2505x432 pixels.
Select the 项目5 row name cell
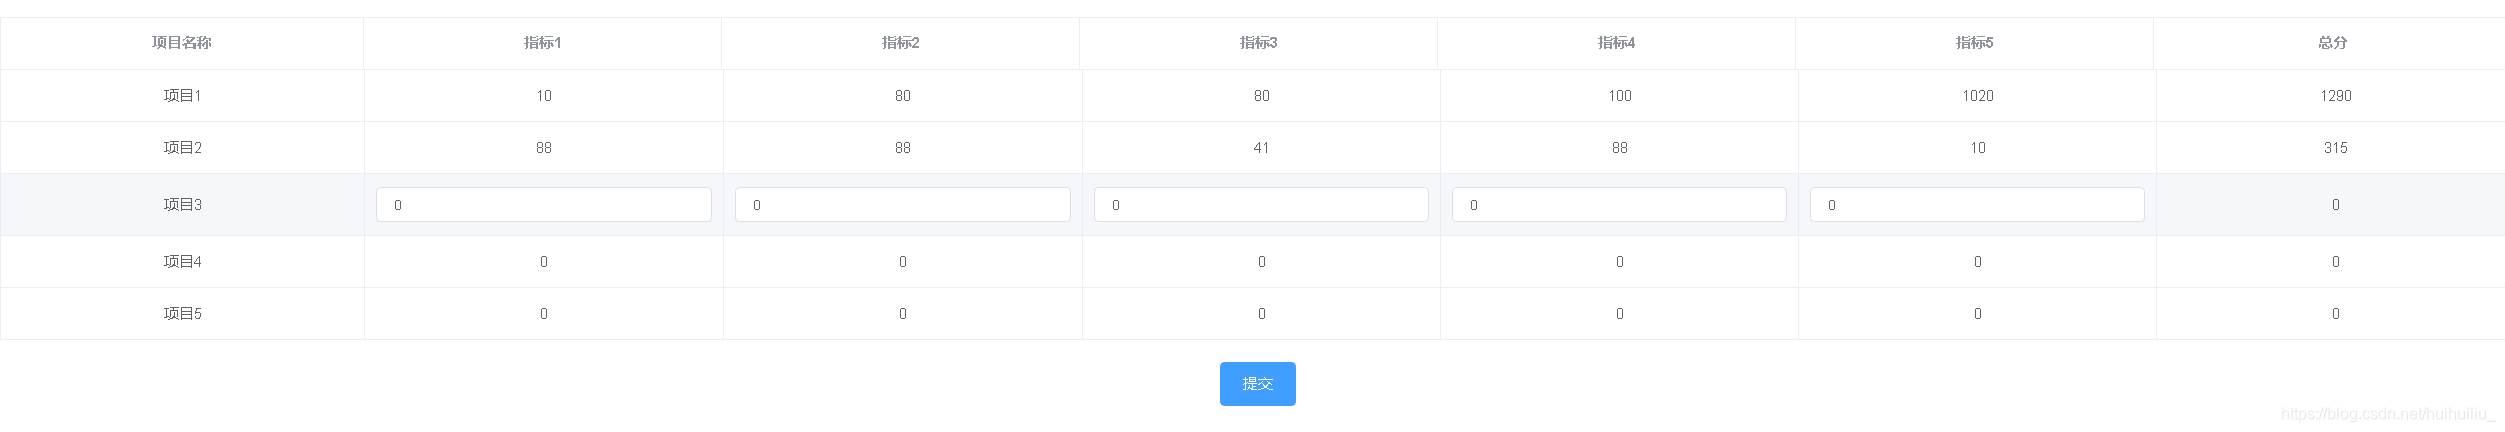[x=182, y=314]
